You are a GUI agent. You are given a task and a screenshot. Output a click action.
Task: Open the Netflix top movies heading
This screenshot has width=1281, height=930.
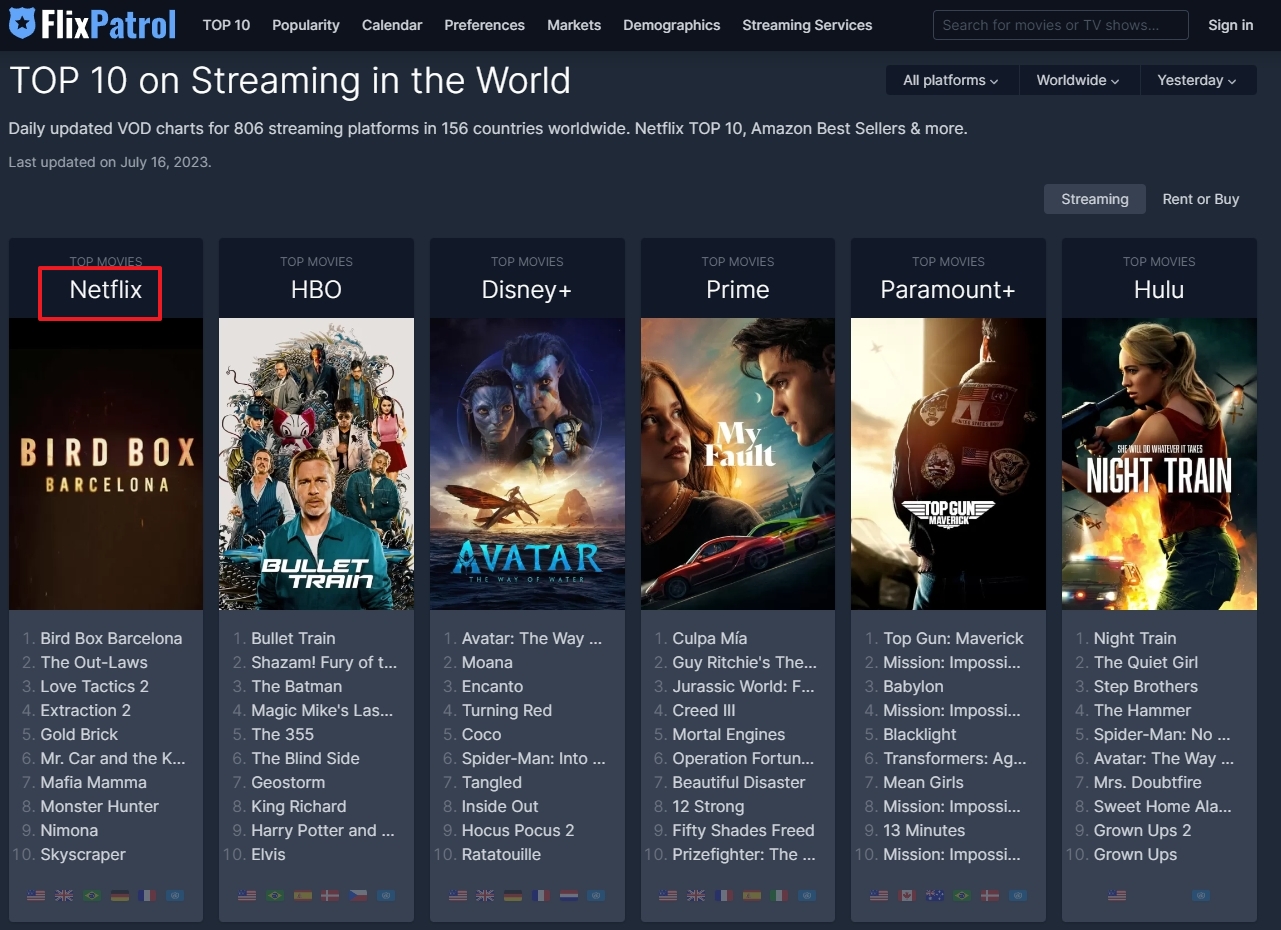click(106, 290)
